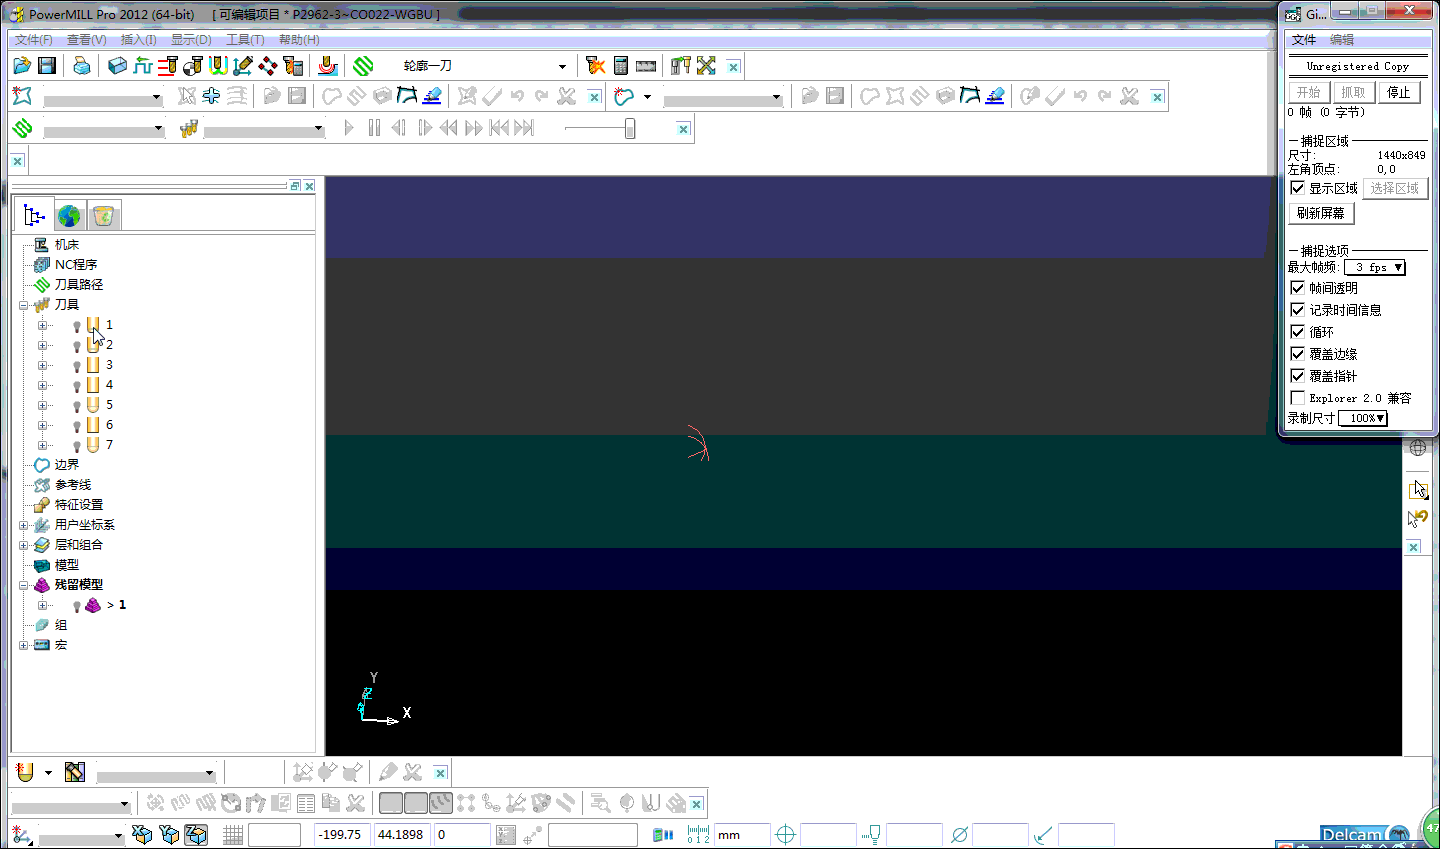
Task: Toggle the light bulb for tool 3
Action: [77, 366]
